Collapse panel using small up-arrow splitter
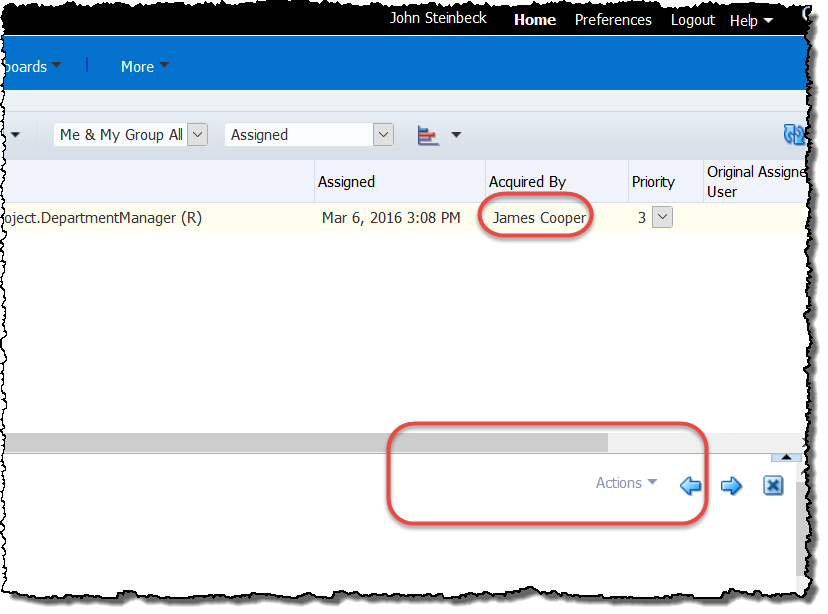 (787, 457)
